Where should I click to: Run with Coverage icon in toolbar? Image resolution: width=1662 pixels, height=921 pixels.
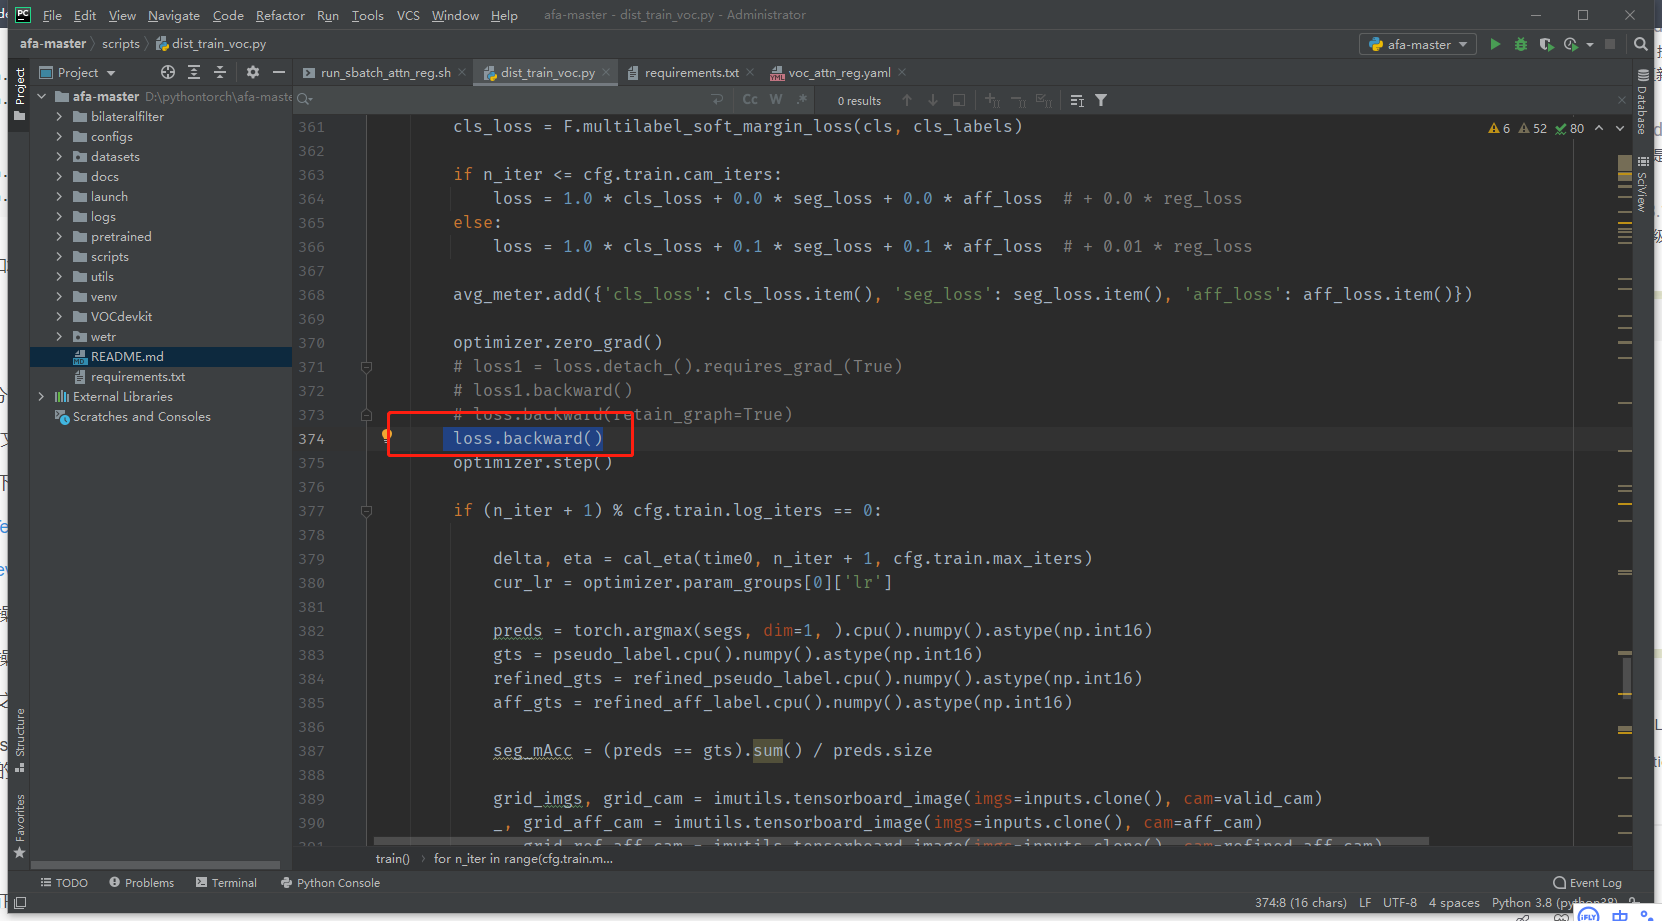click(x=1546, y=44)
